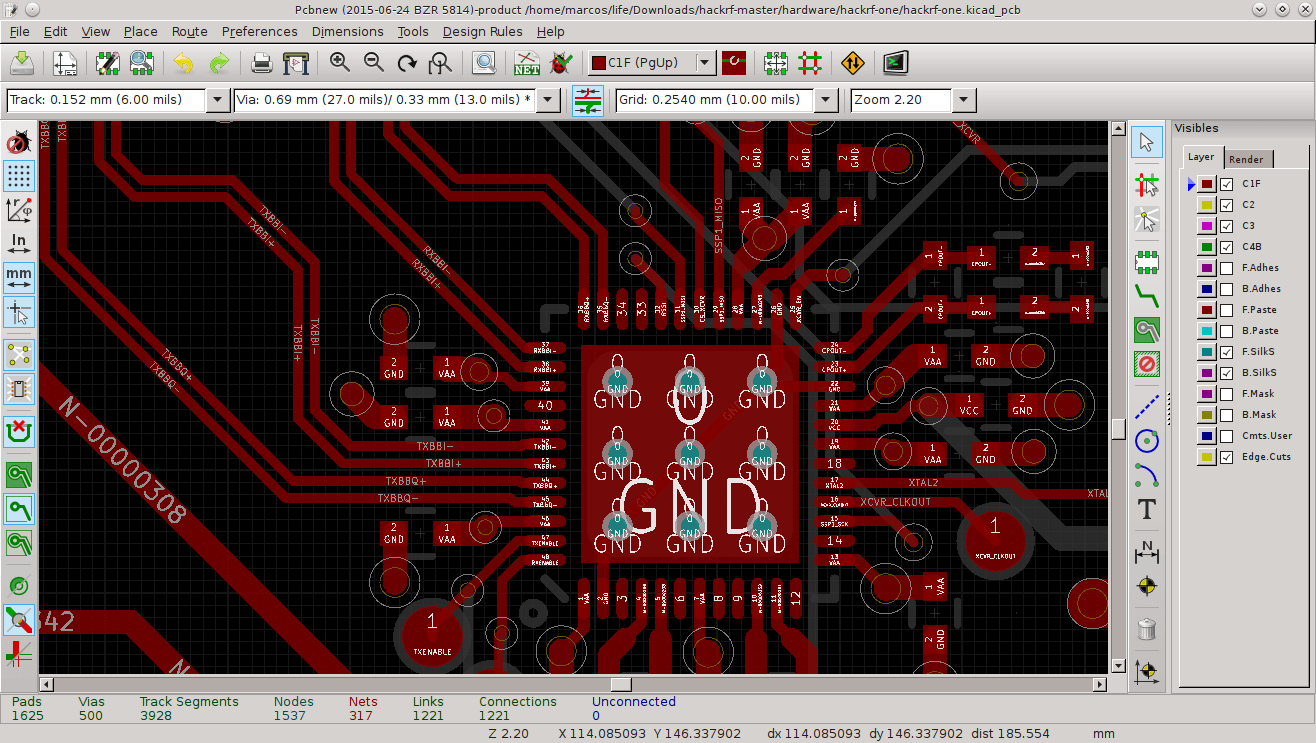Open the Route menu
Viewport: 1316px width, 743px height.
click(189, 31)
